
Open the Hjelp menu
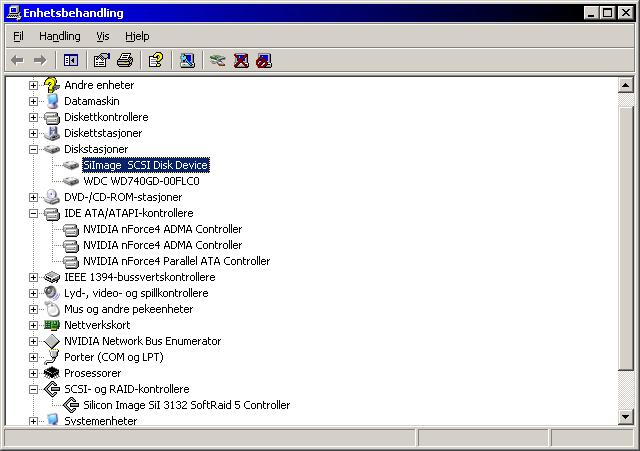(137, 36)
